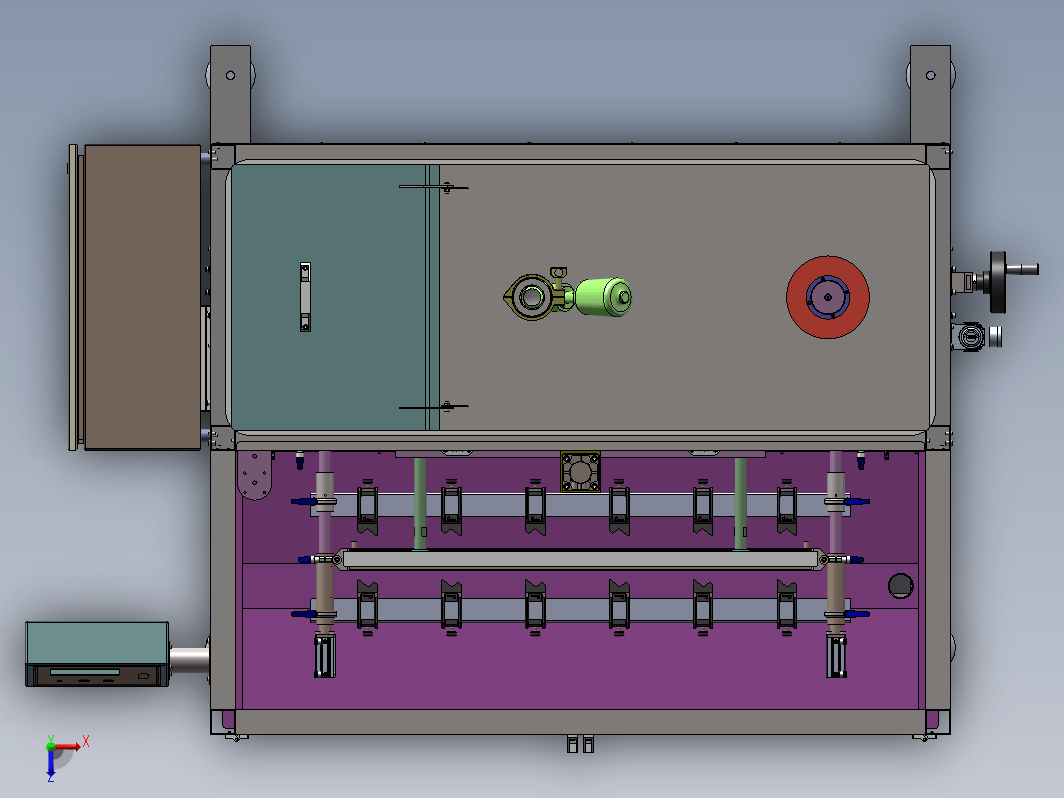The image size is (1064, 798).
Task: Click the twin latches at the bottom center of the frame
Action: pyautogui.click(x=580, y=744)
